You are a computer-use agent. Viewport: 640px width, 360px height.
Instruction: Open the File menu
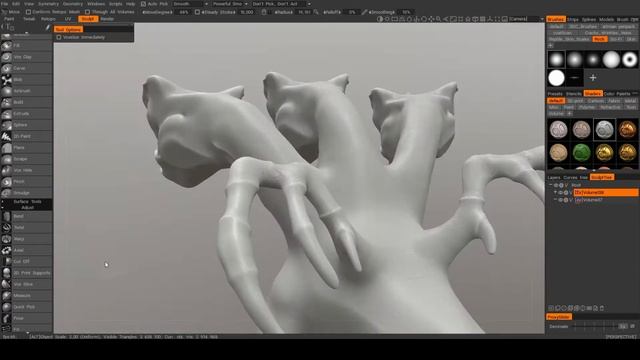coord(4,4)
